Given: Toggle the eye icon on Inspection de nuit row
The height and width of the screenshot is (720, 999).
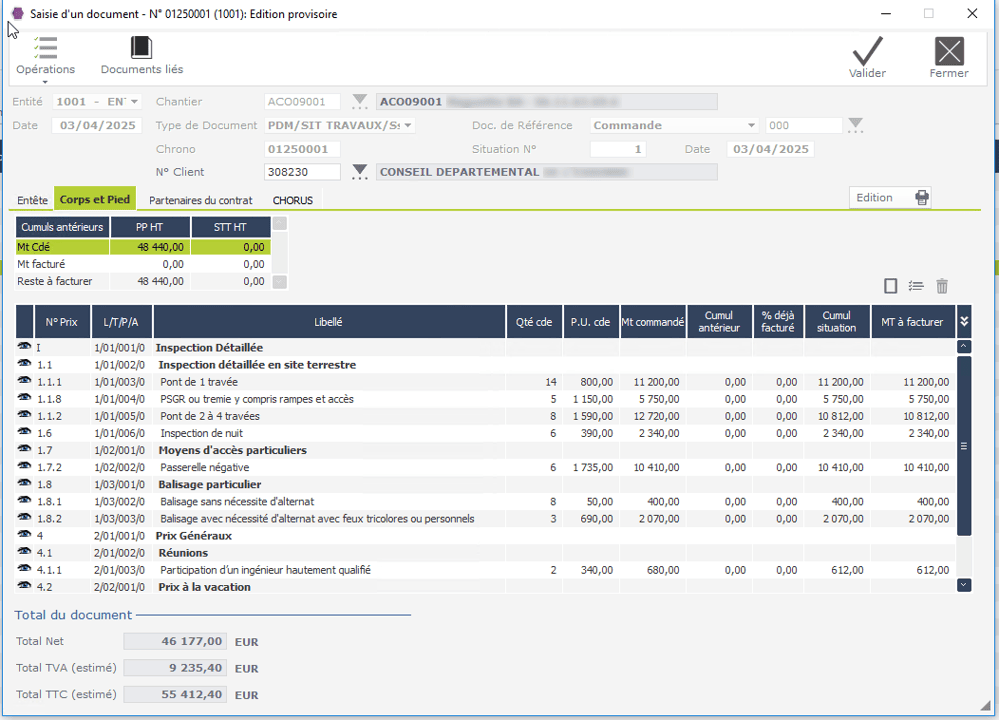Looking at the screenshot, I should point(24,433).
